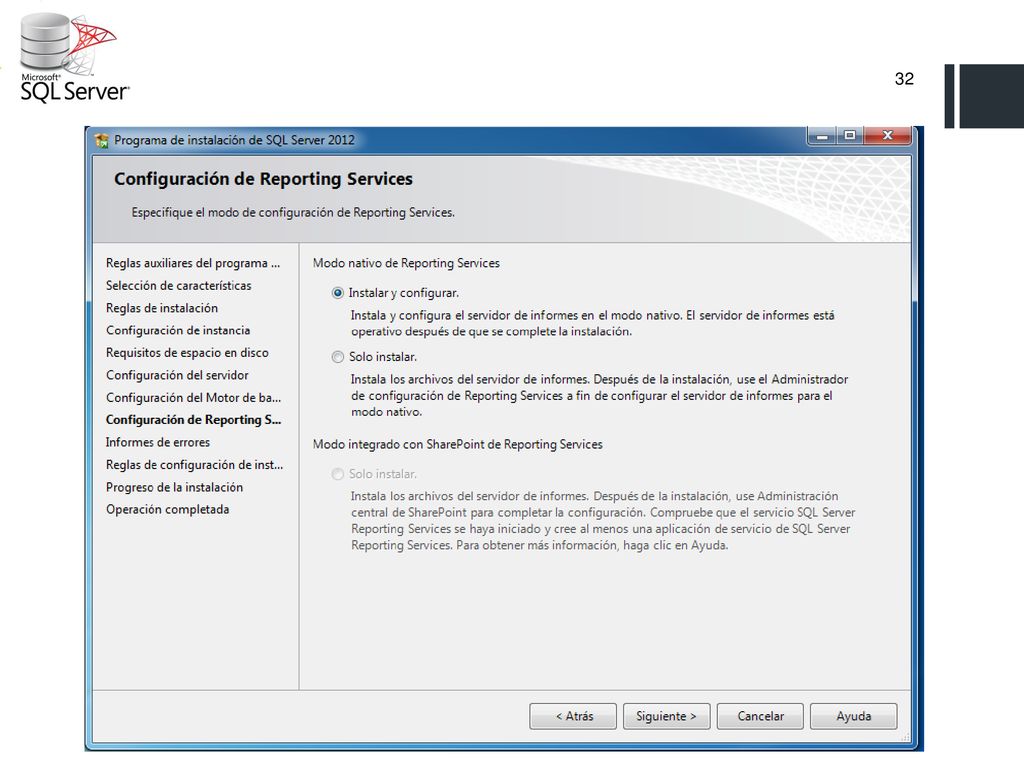Viewport: 1024px width, 768px height.
Task: Open 'Configuración del servidor' step
Action: (177, 376)
